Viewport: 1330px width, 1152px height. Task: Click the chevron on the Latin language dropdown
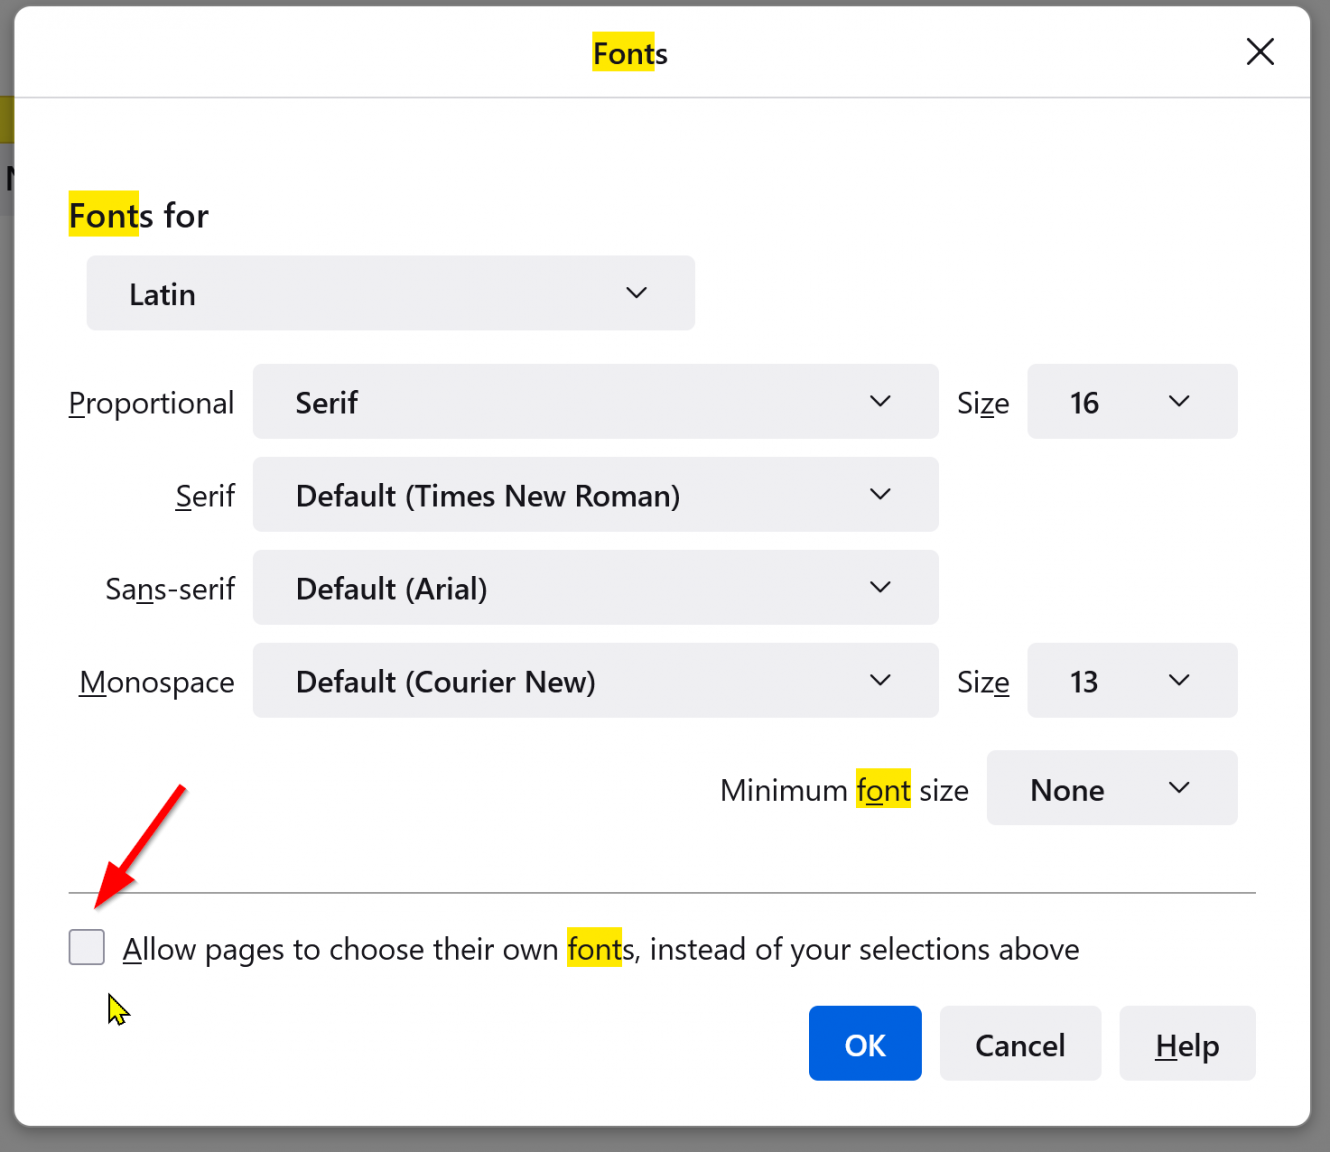click(636, 293)
